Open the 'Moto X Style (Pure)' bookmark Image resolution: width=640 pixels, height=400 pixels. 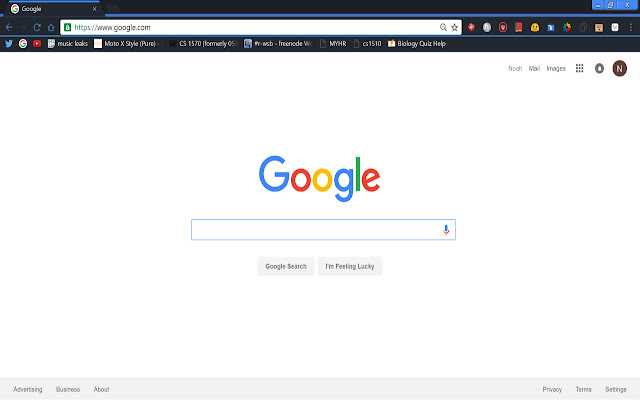pos(127,43)
